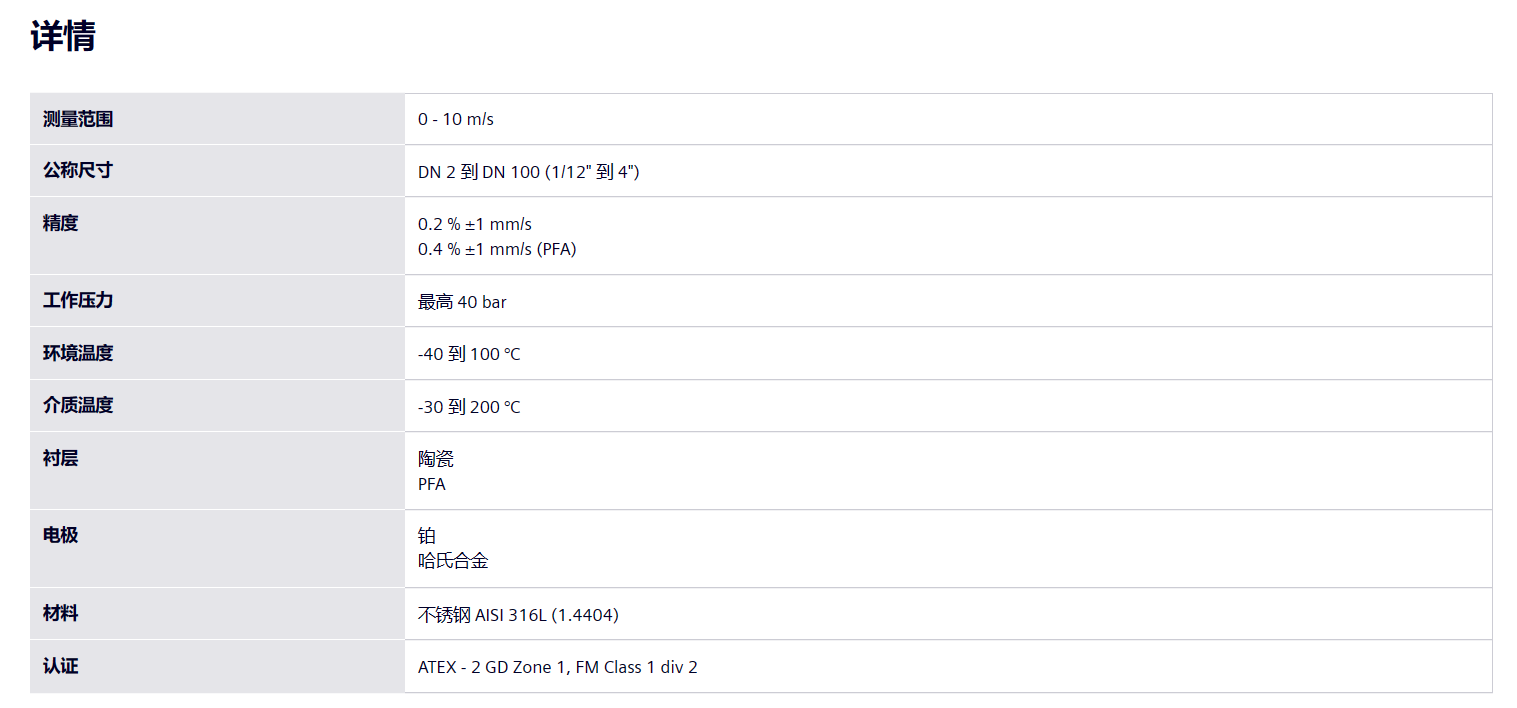Click the 最高 40 bar value
The image size is (1517, 708).
[x=462, y=302]
